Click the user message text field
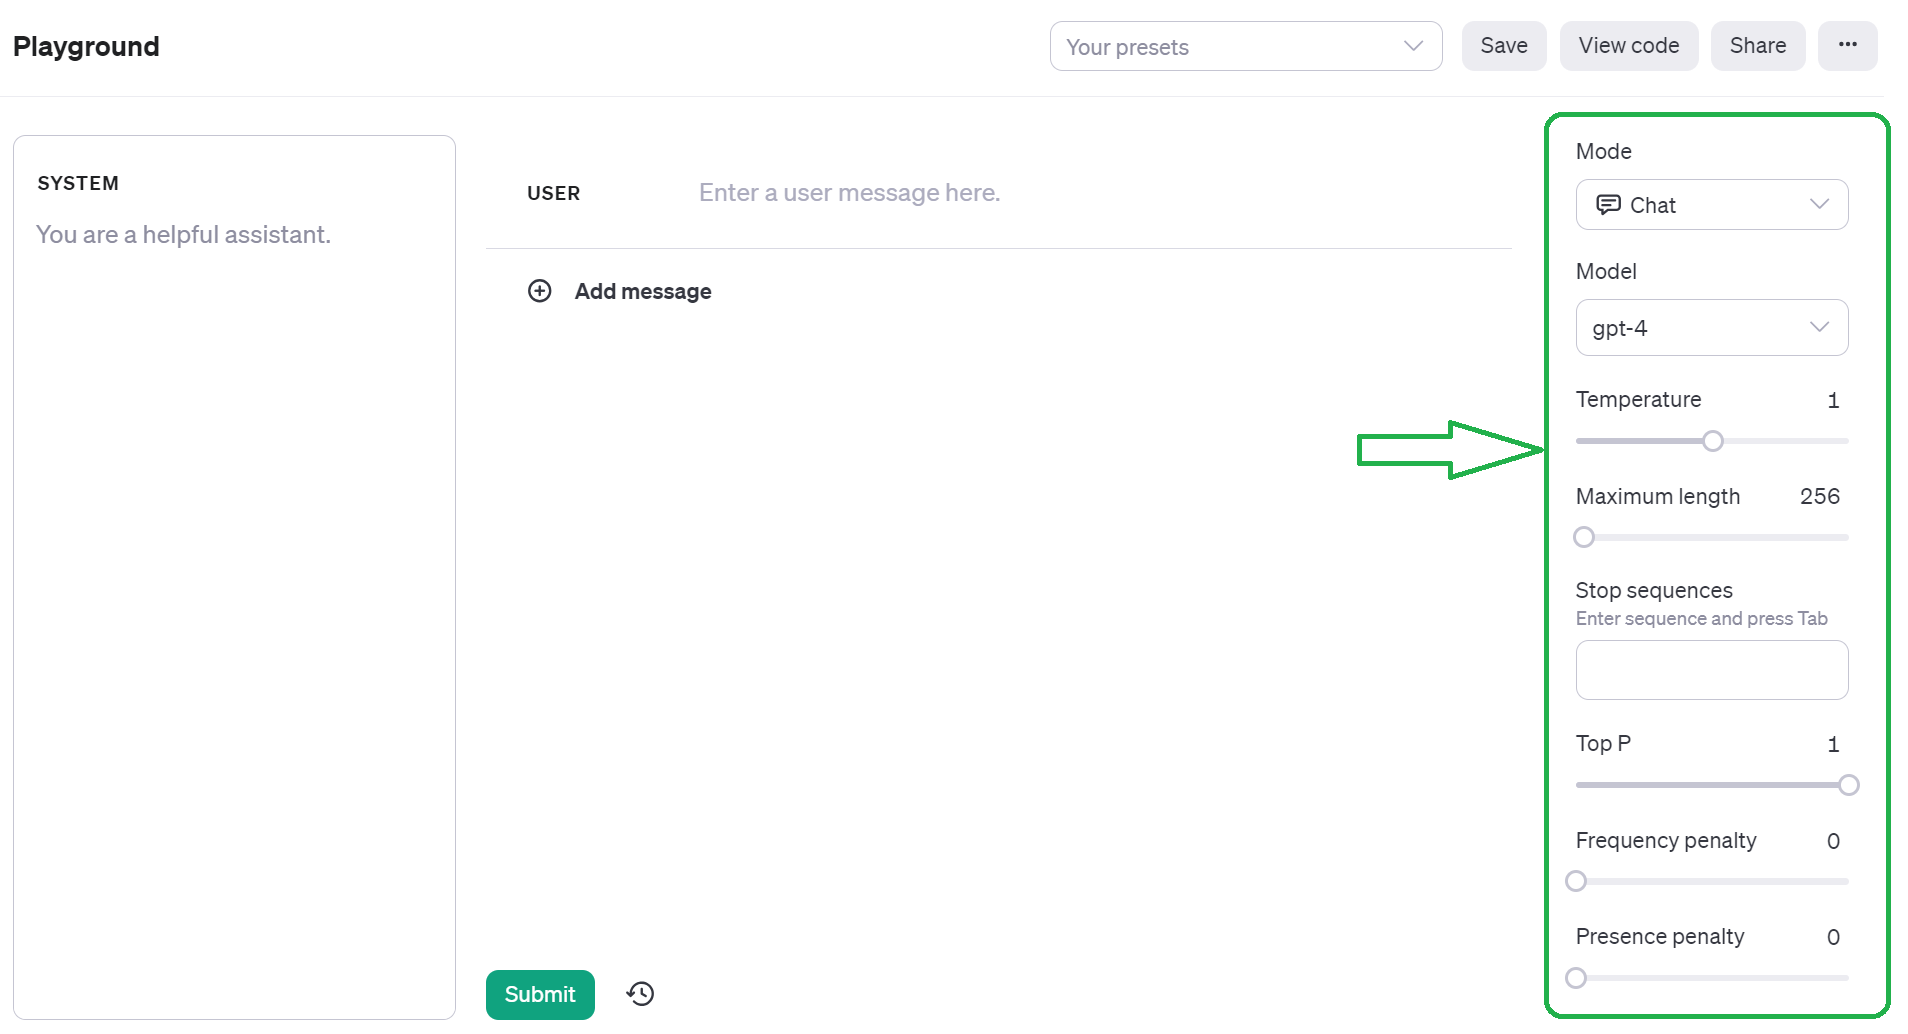Screen dimensions: 1908x1034 pos(1000,193)
